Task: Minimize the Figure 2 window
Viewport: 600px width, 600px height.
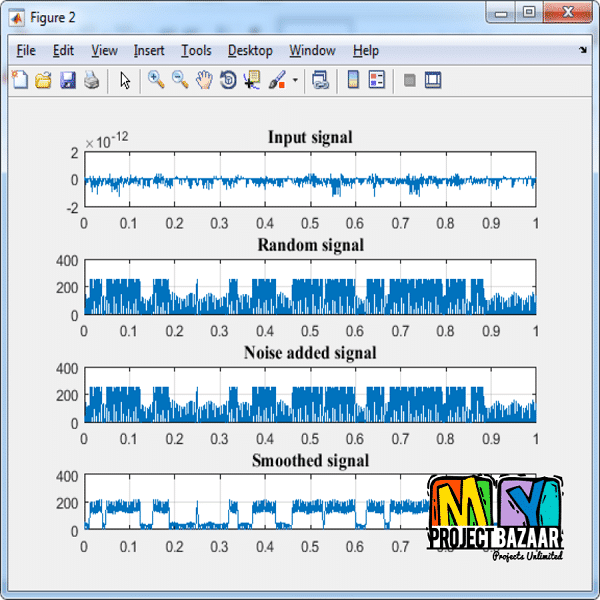Action: pos(501,14)
